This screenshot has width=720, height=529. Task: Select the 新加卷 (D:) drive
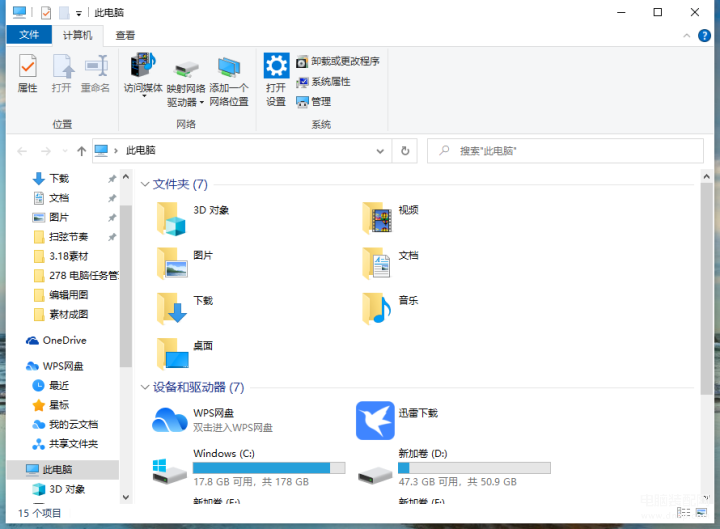(x=454, y=468)
